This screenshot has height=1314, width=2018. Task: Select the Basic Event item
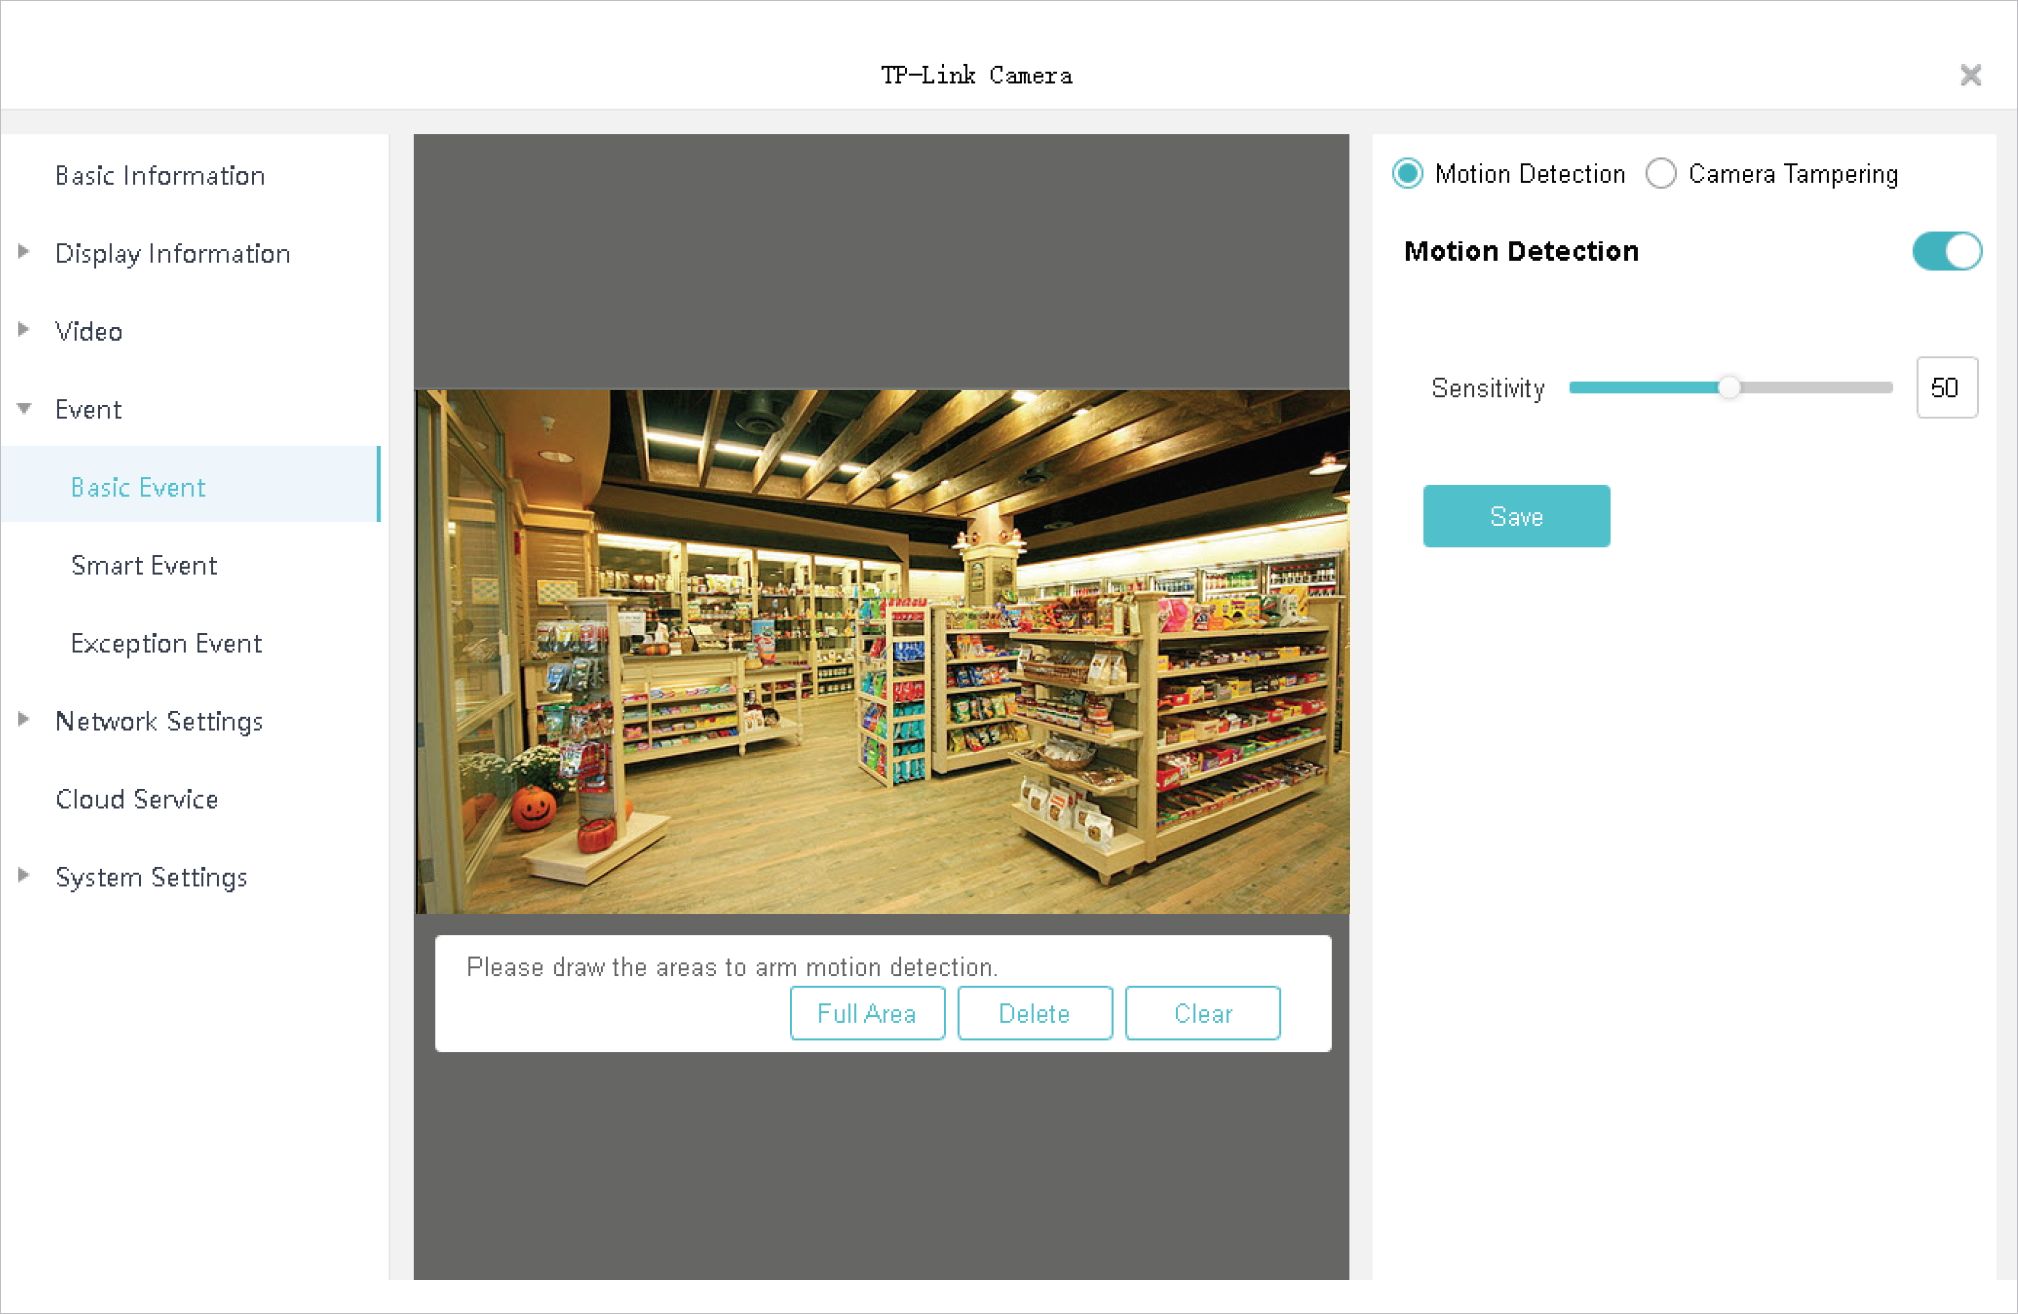click(x=138, y=488)
